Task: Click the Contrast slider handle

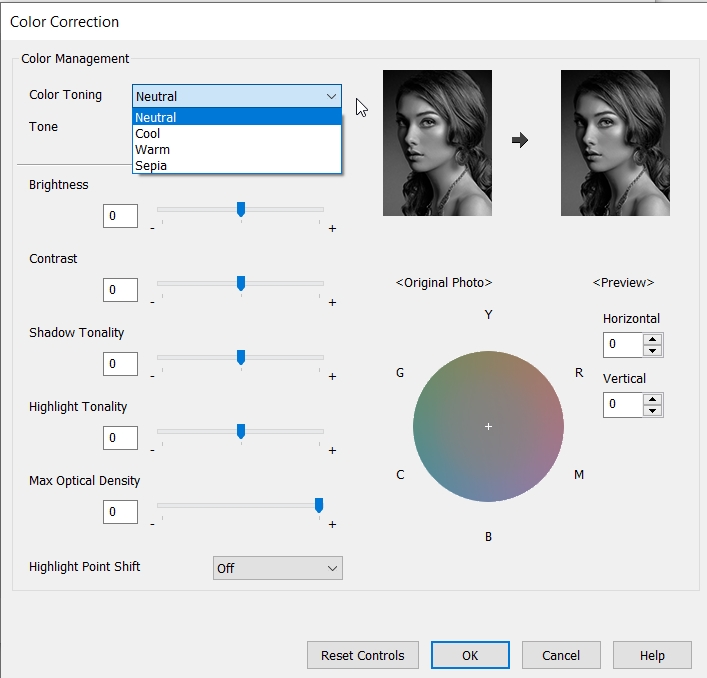Action: click(241, 283)
